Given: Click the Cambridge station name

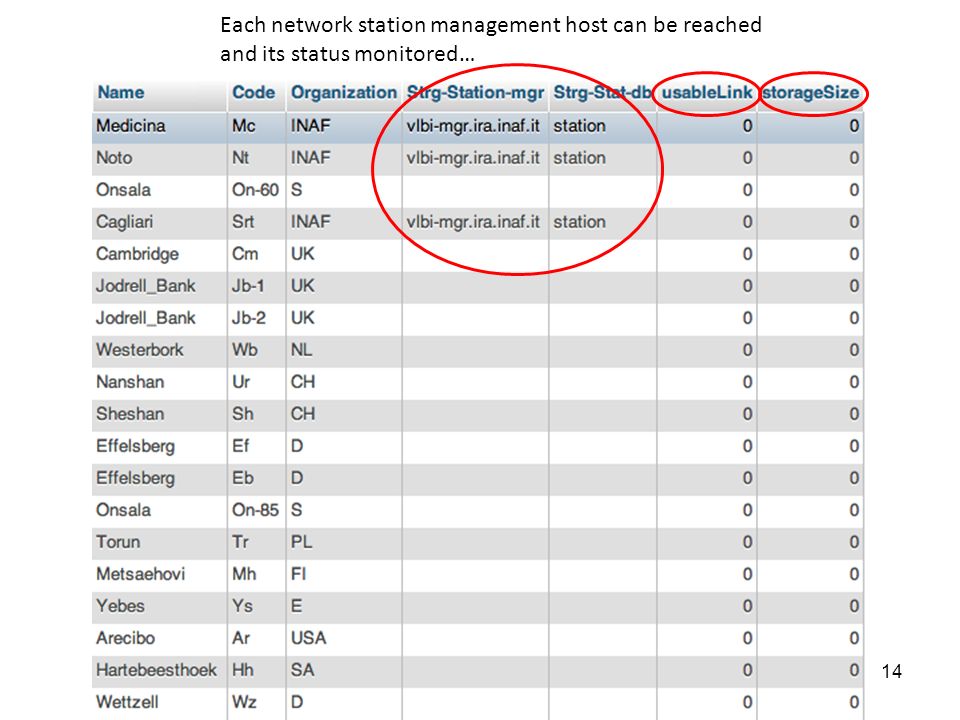Looking at the screenshot, I should pos(137,253).
